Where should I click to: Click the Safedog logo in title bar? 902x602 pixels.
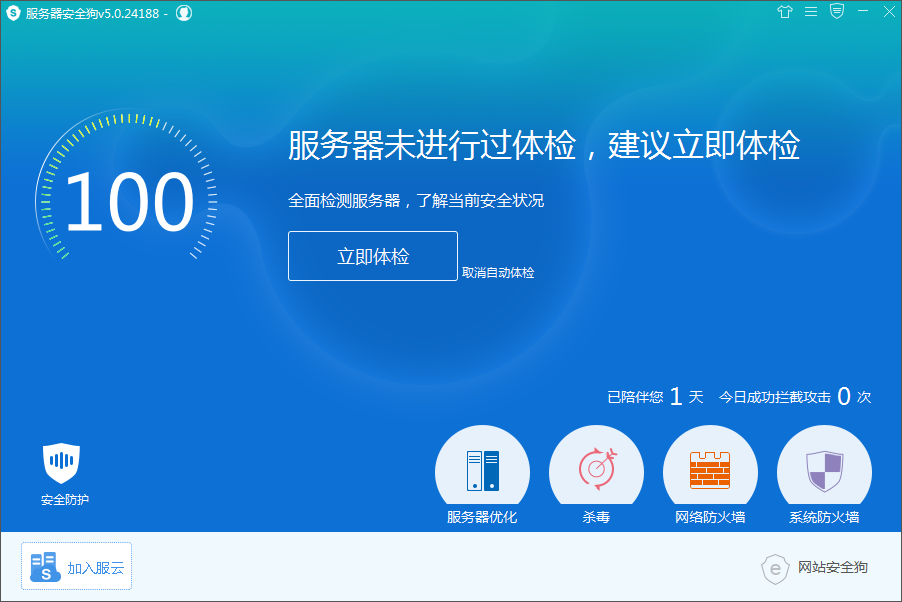(14, 13)
